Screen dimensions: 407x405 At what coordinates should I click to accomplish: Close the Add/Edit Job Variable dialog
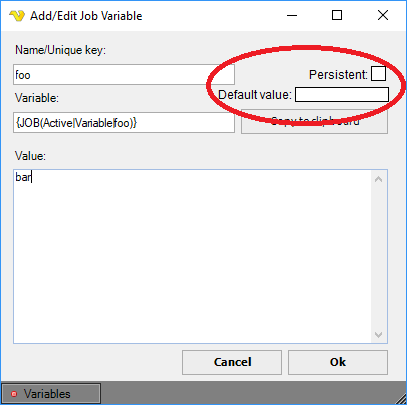coord(383,15)
